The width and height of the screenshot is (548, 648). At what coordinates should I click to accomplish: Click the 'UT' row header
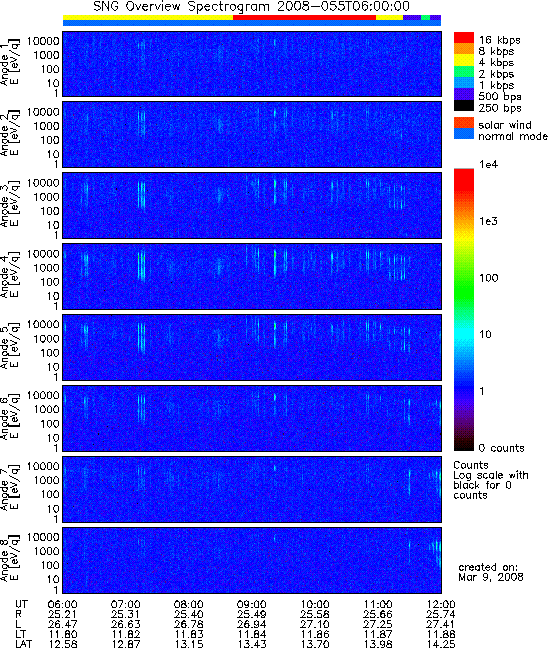21,605
